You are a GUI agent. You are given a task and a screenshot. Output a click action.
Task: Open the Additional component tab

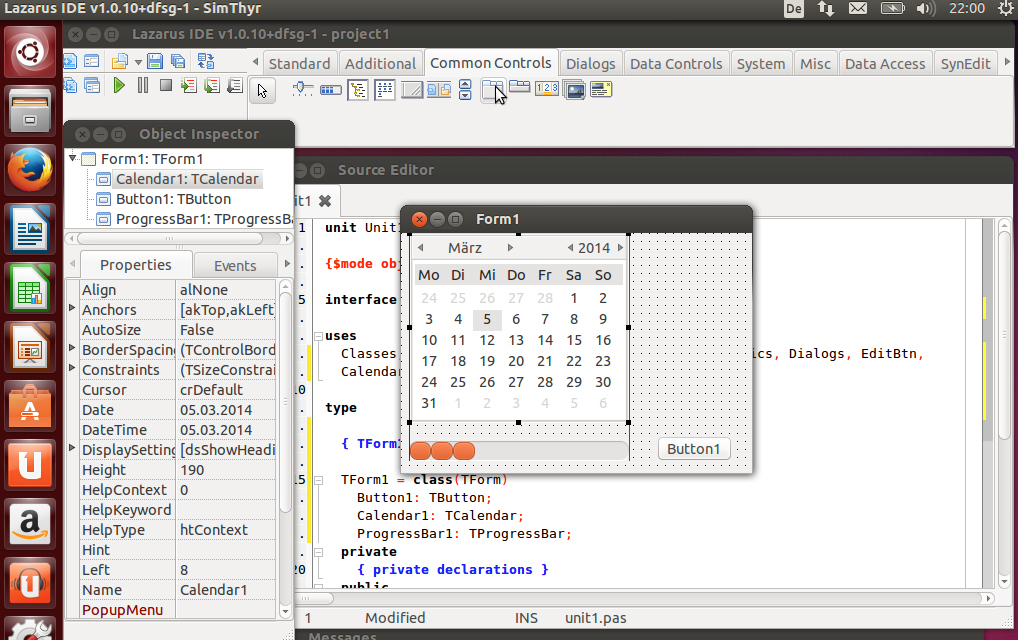click(x=380, y=64)
